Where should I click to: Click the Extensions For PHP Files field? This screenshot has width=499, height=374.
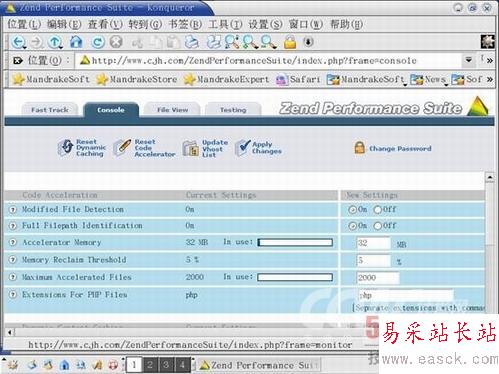click(406, 295)
